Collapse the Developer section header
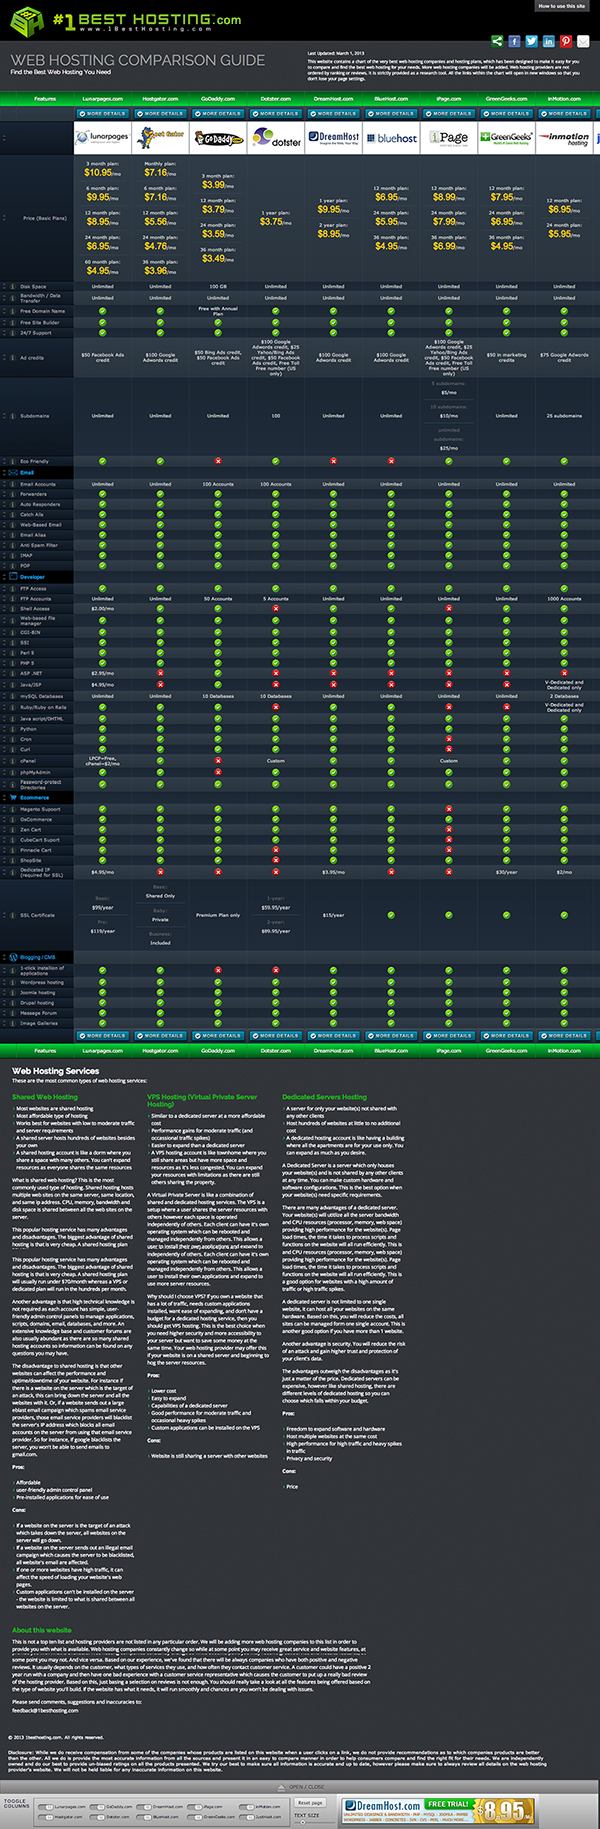The width and height of the screenshot is (600, 1829). [32, 577]
